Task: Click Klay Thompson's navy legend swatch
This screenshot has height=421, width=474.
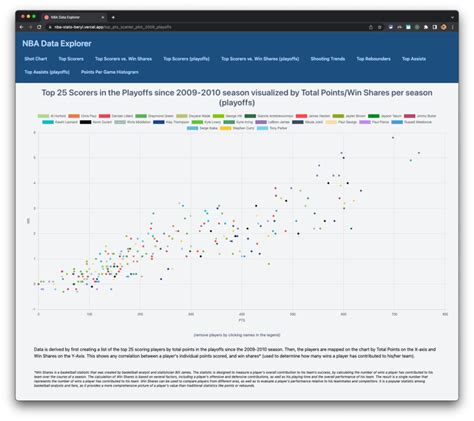Action: (x=159, y=122)
